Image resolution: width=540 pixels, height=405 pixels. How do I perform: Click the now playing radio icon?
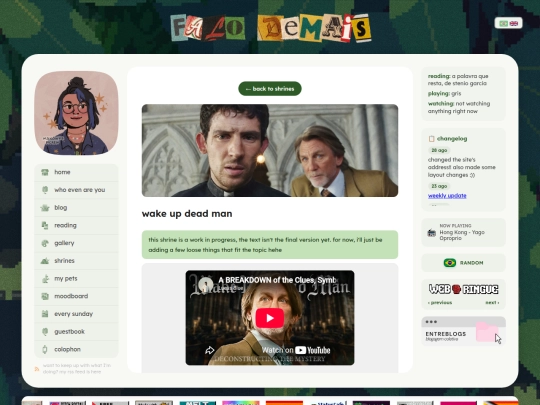click(432, 233)
